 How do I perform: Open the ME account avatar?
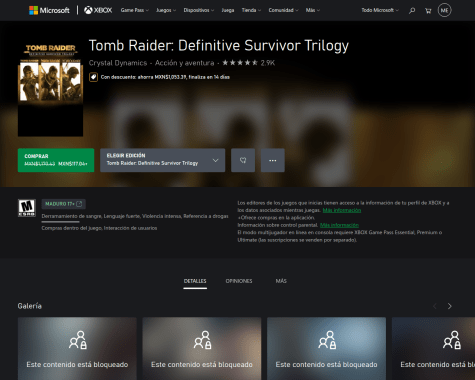pos(444,10)
